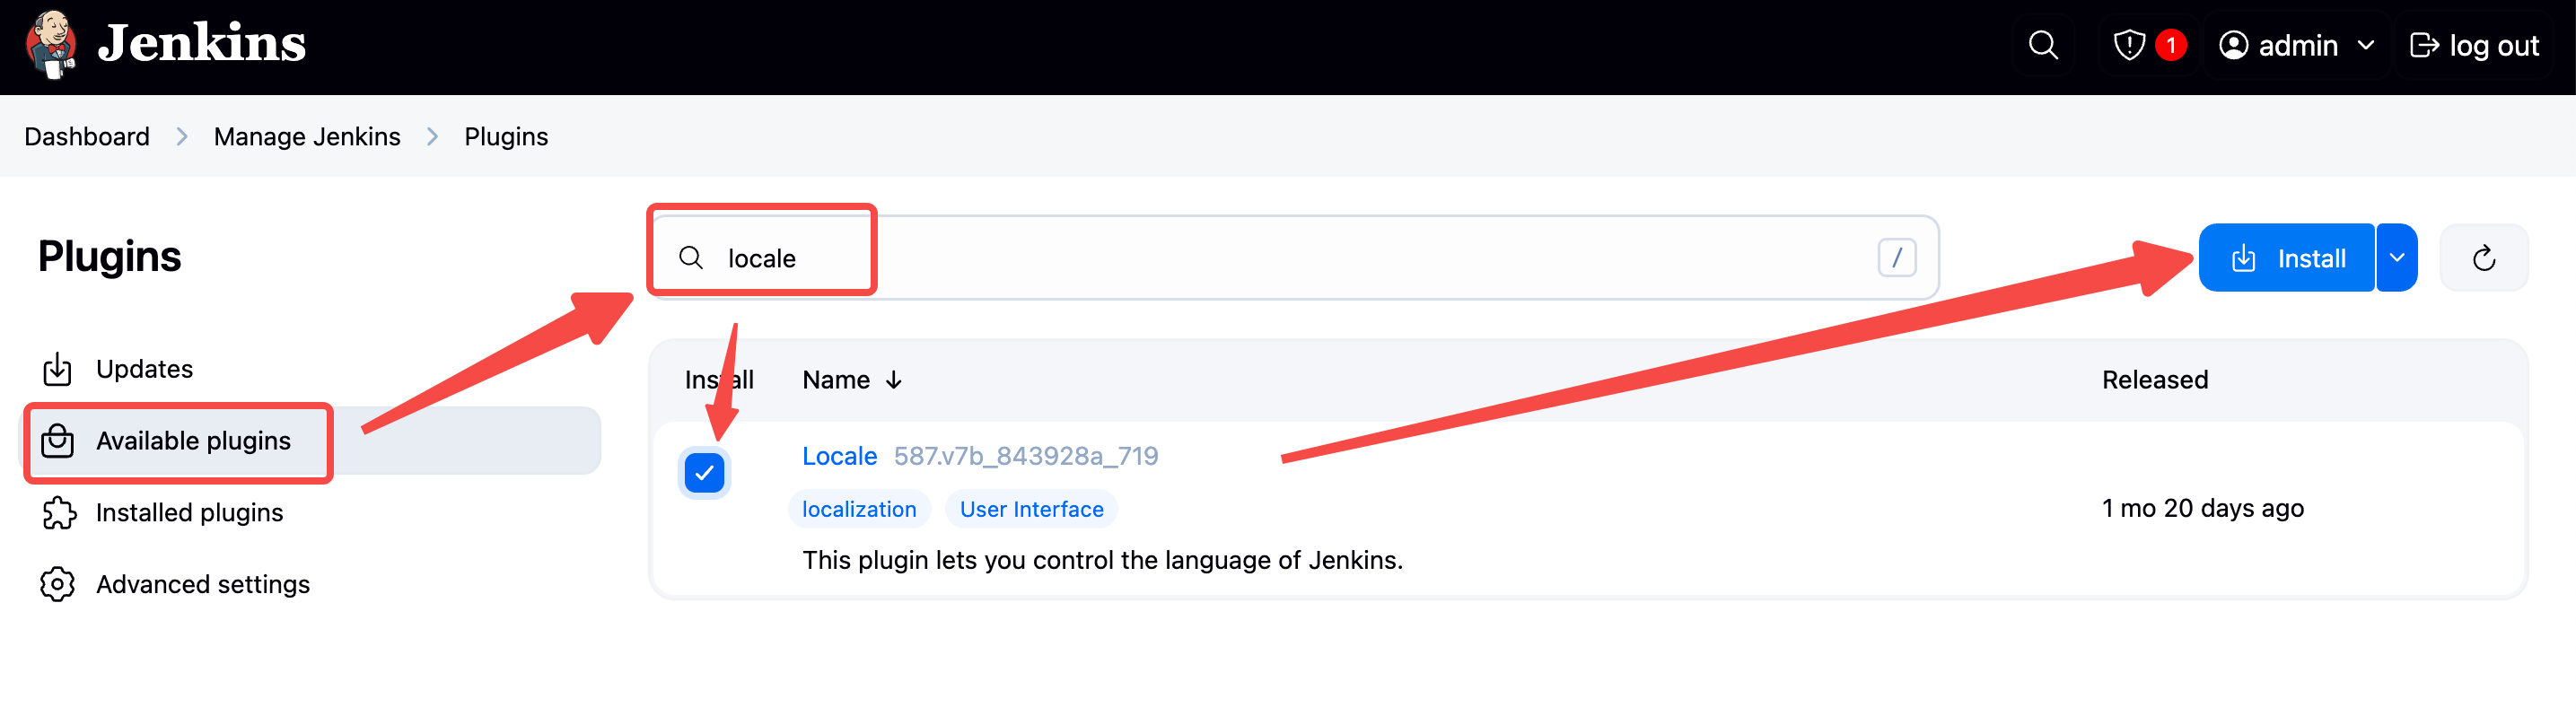Click the magnifier icon in plugin search
This screenshot has width=2576, height=725.
pos(690,258)
